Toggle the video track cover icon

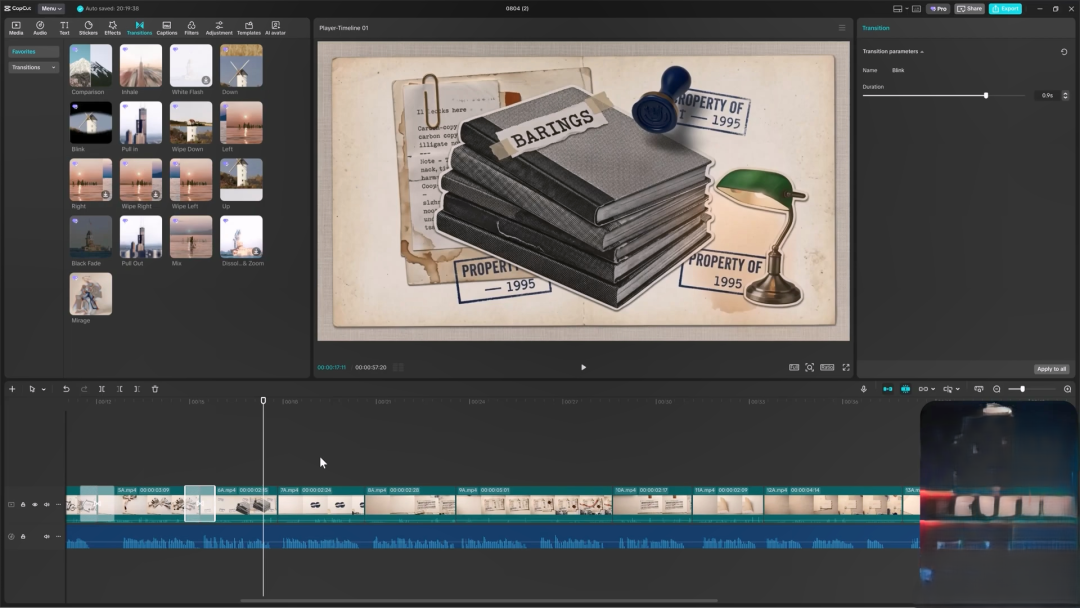pyautogui.click(x=11, y=505)
